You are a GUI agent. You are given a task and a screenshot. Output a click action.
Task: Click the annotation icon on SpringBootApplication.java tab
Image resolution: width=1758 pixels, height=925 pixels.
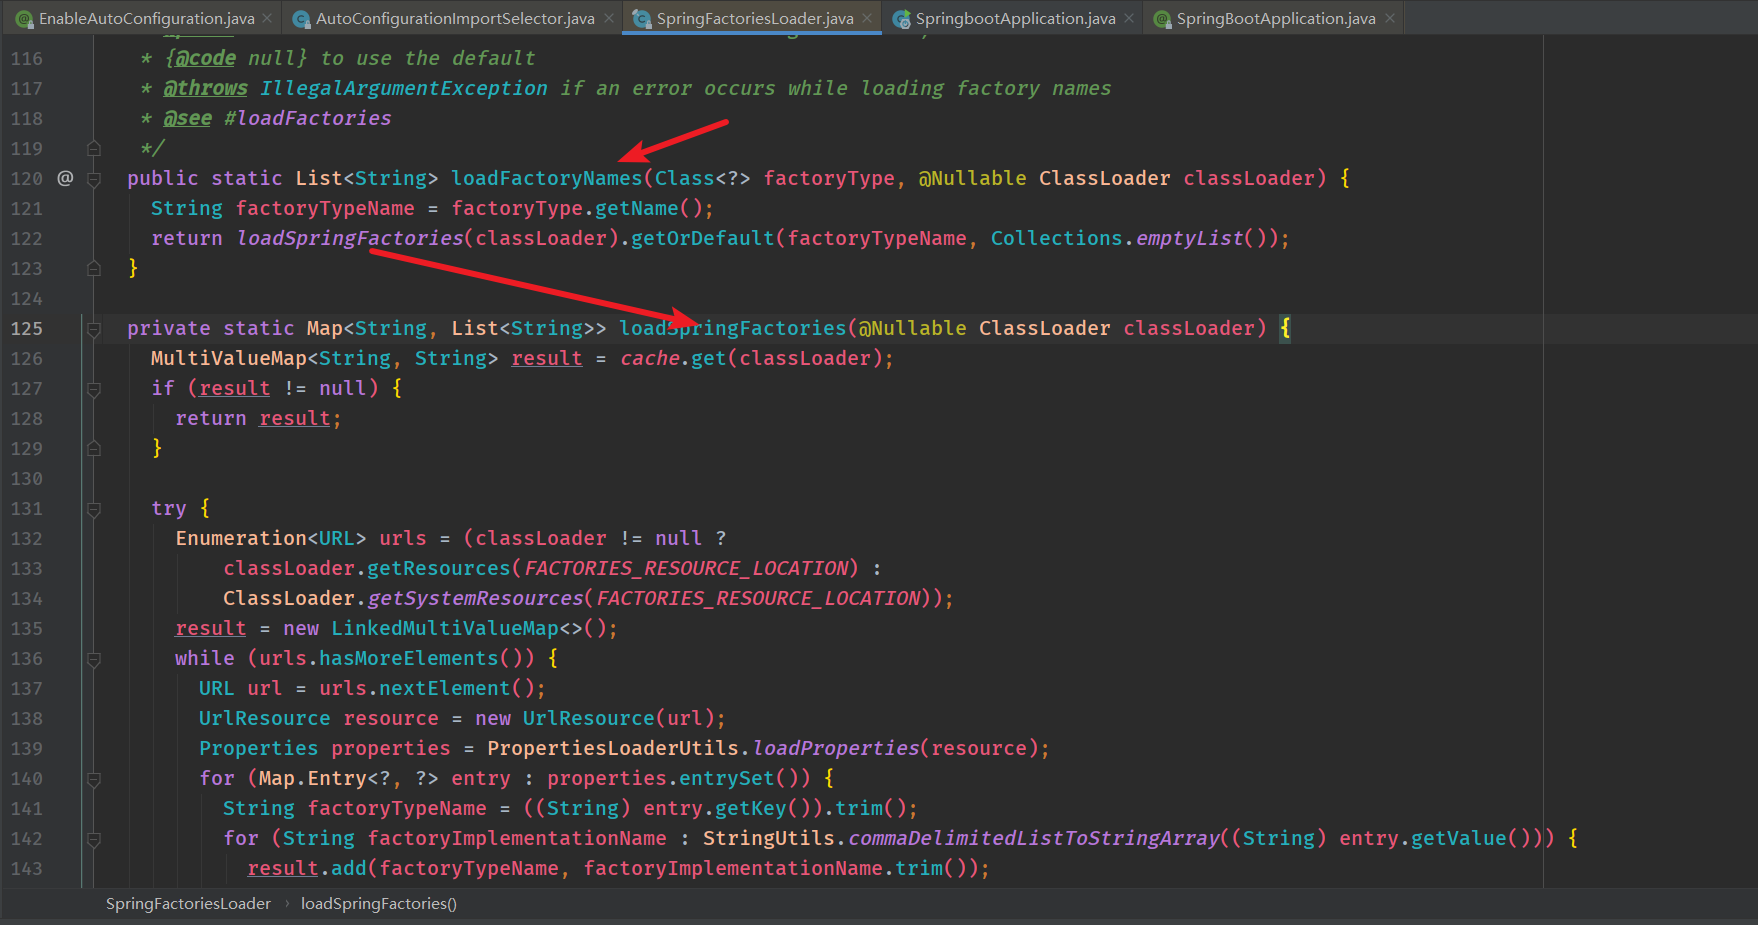coord(1162,19)
